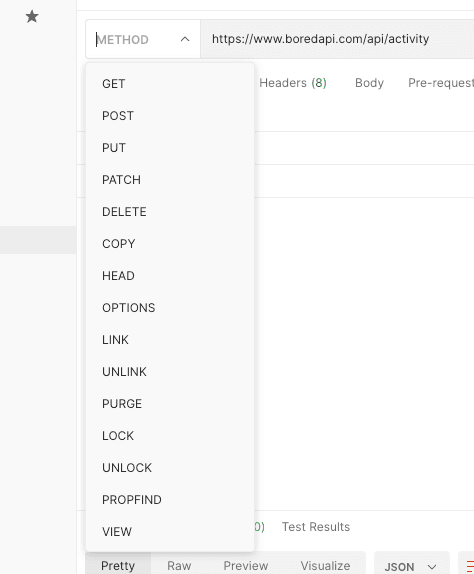Select VIEW at the list bottom
Viewport: 474px width, 574px height.
coord(170,532)
